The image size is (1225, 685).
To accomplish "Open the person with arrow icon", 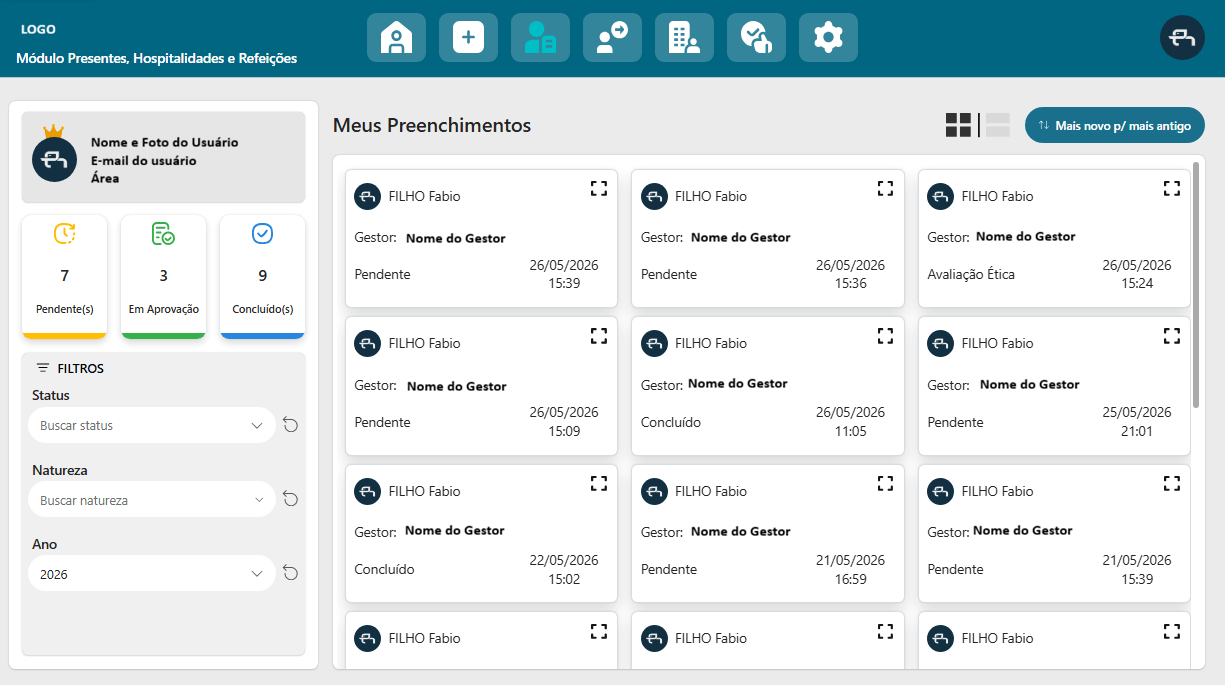I will point(612,38).
